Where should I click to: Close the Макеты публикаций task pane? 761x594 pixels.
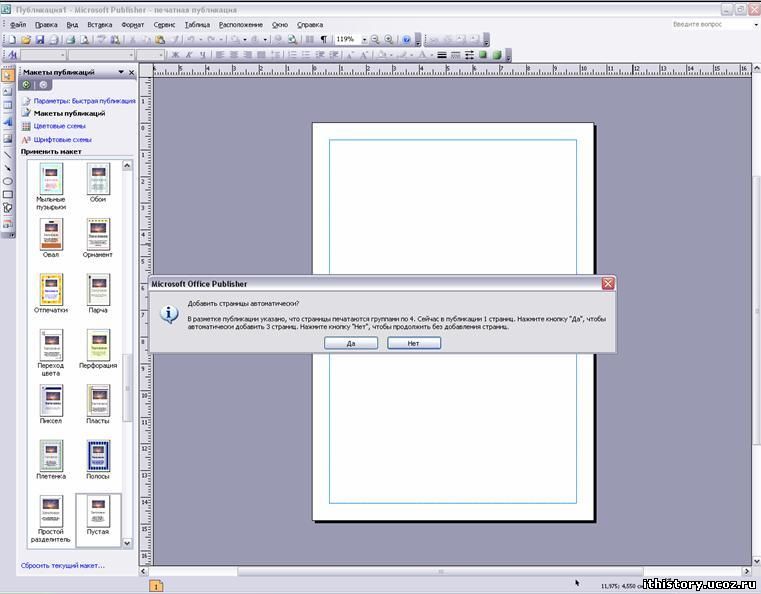132,72
